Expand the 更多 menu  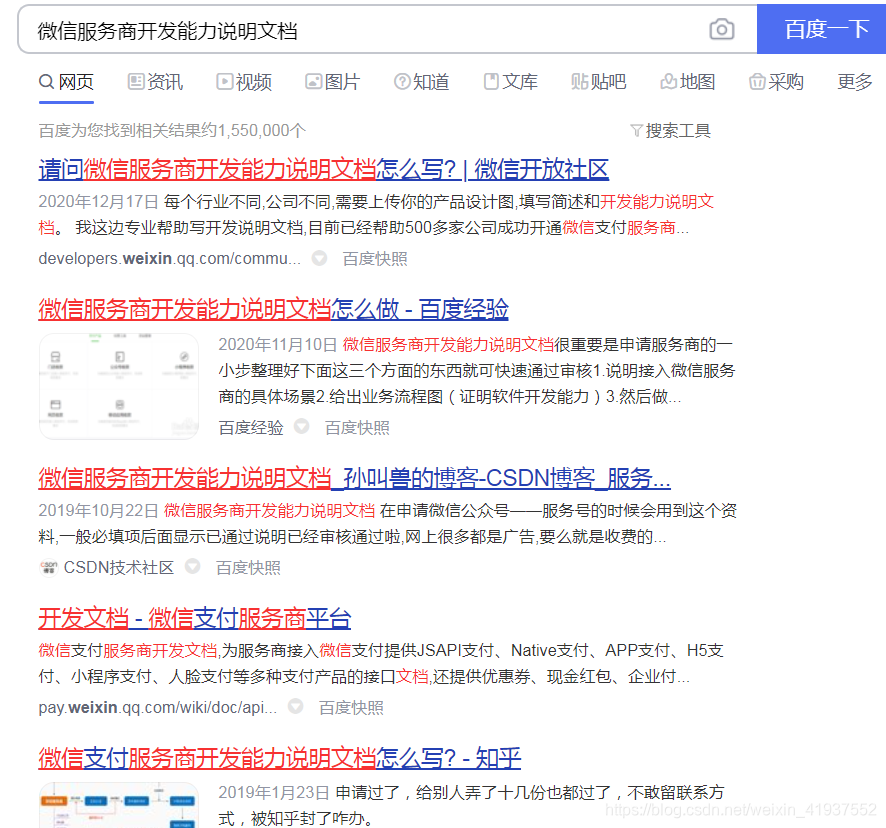click(854, 82)
